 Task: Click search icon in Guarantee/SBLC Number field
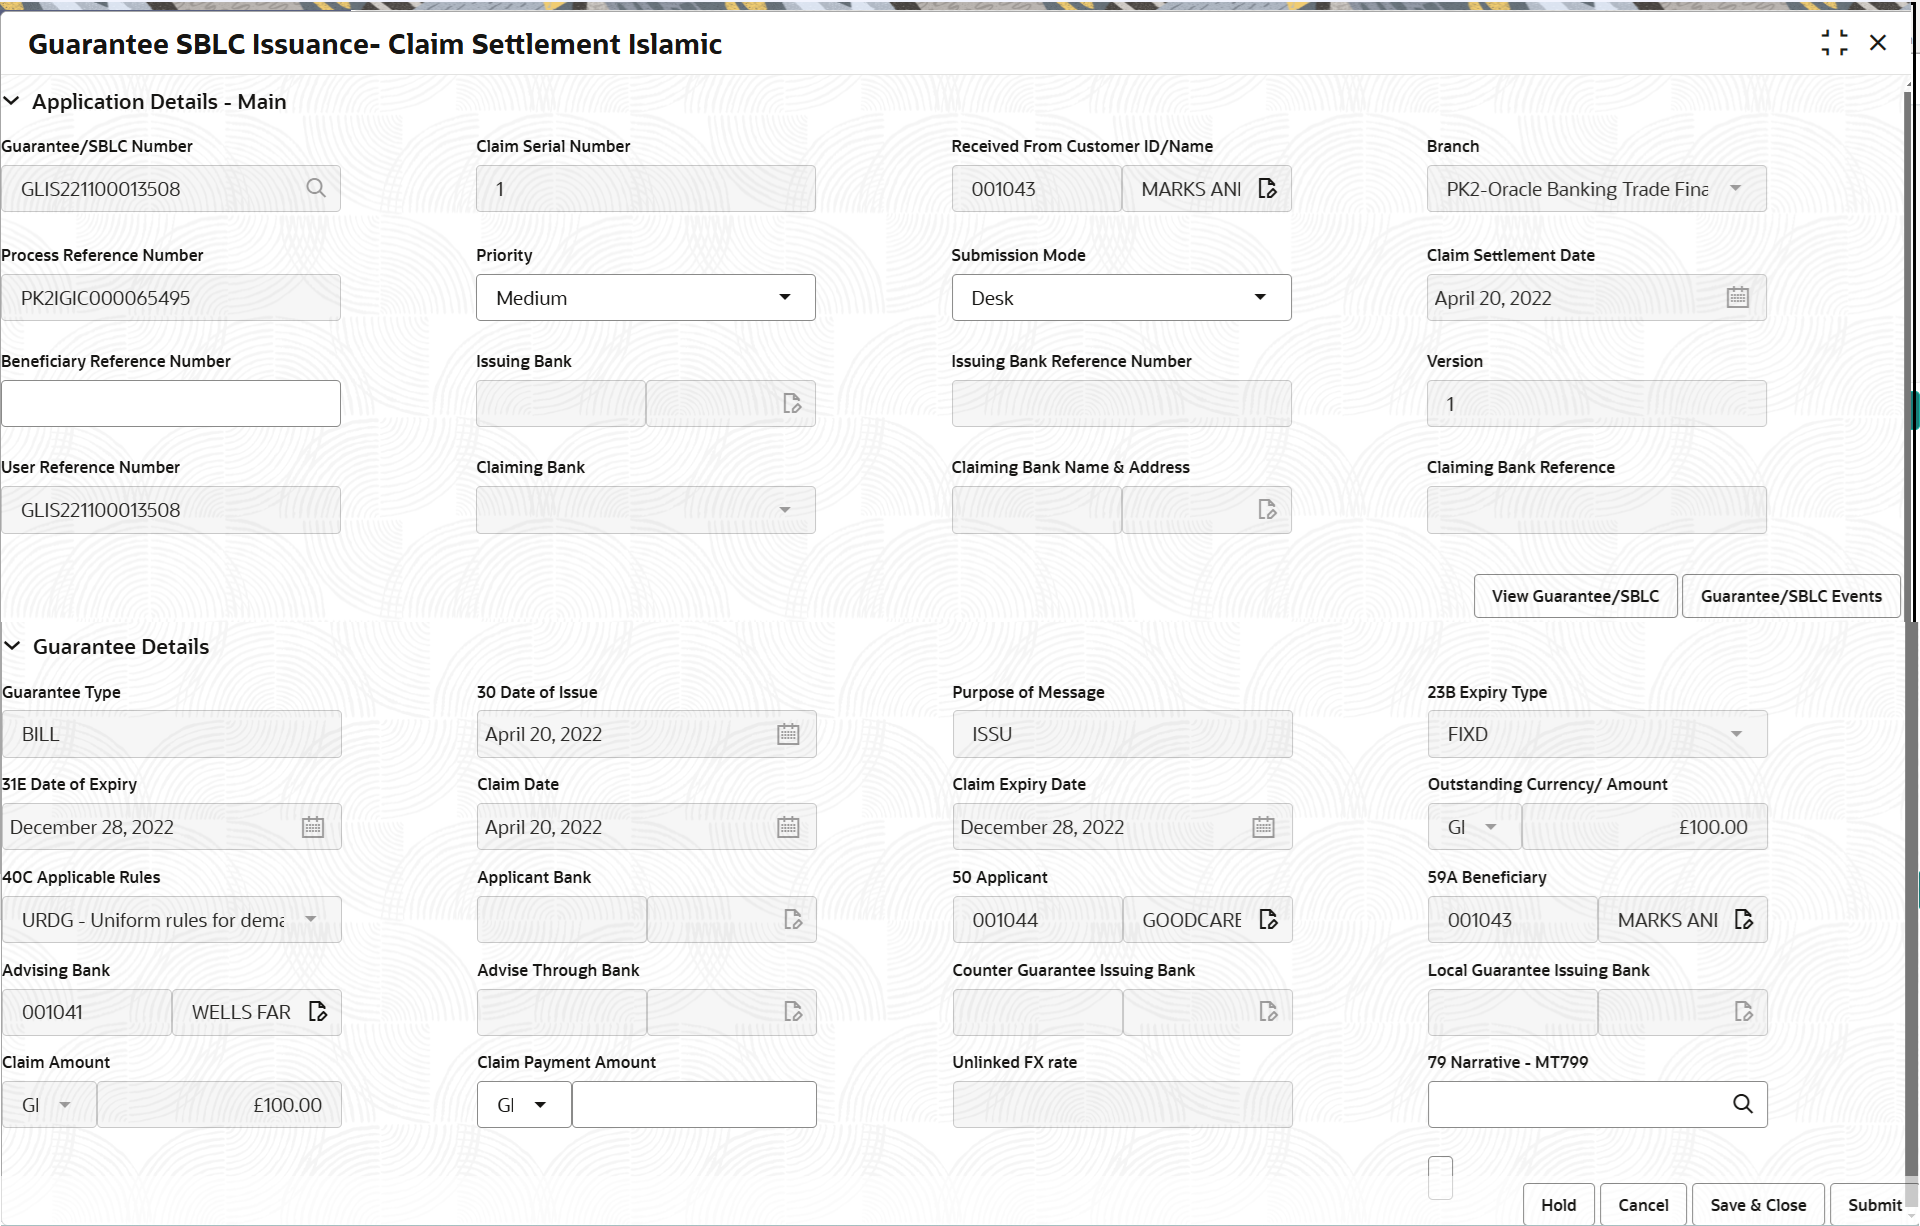point(316,188)
